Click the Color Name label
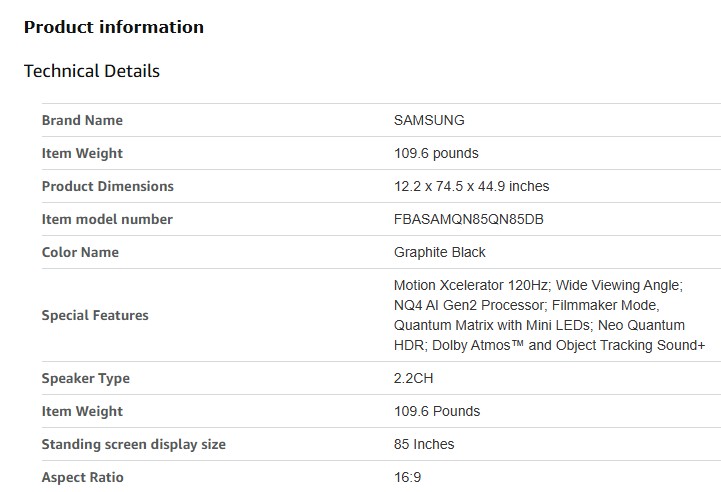721x492 pixels. pyautogui.click(x=81, y=252)
